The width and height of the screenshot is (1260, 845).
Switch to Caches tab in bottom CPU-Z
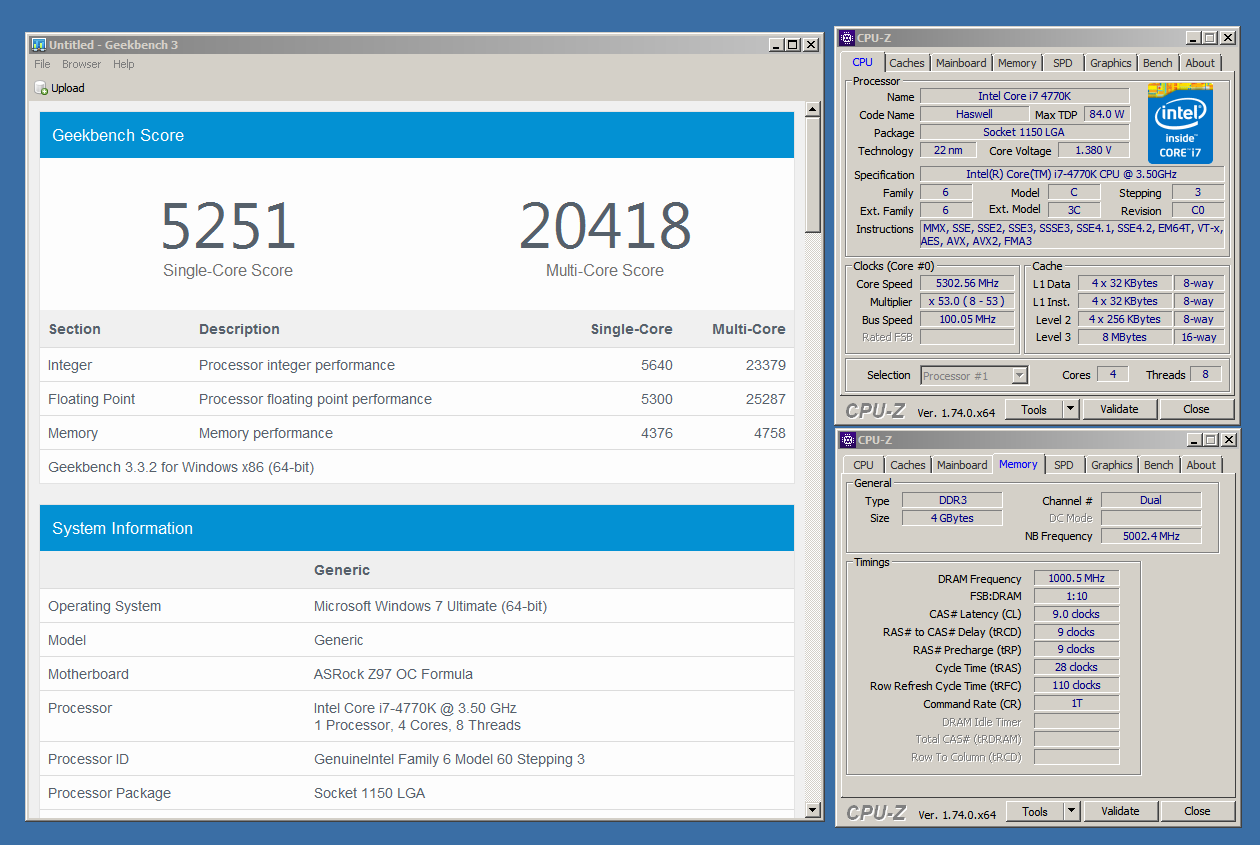[908, 465]
